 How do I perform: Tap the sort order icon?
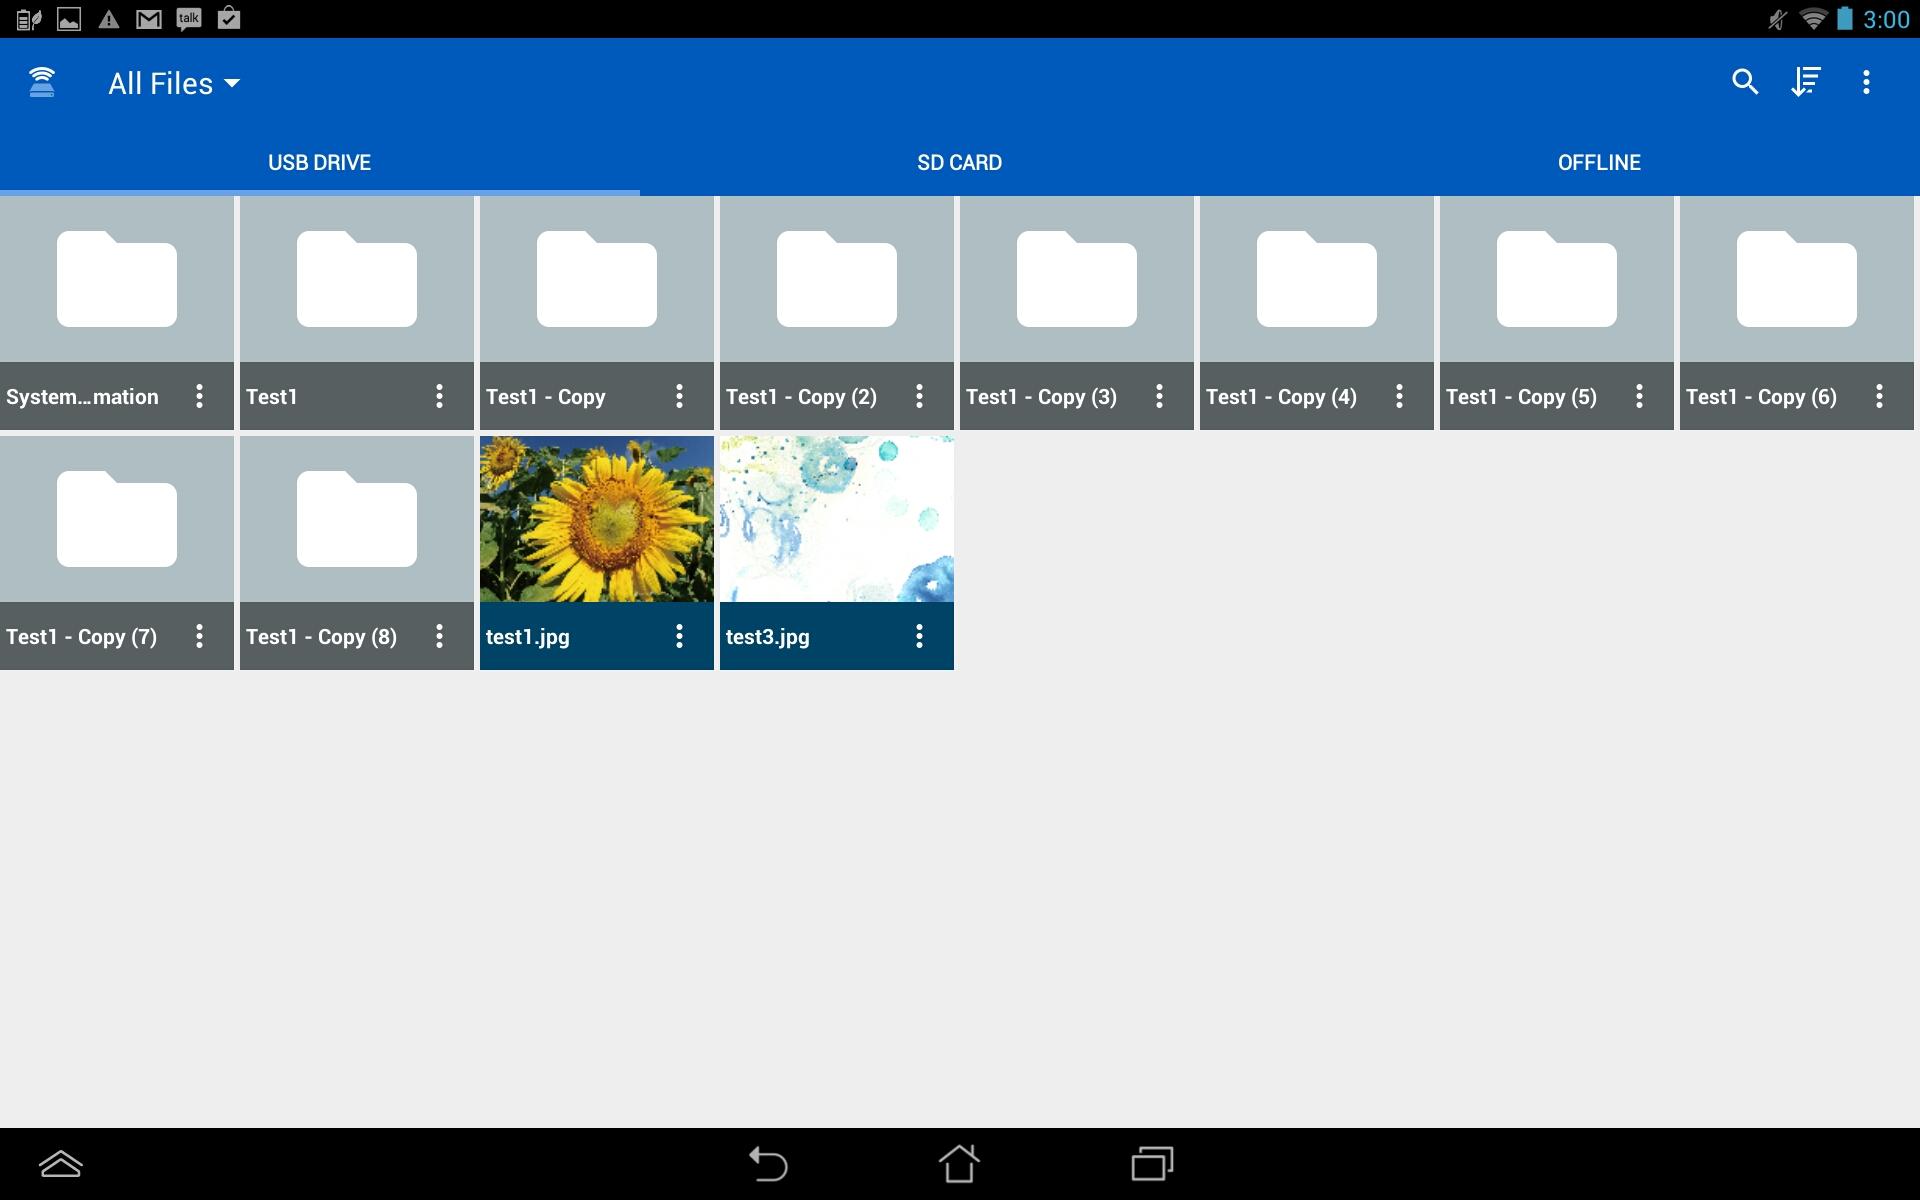click(1806, 82)
